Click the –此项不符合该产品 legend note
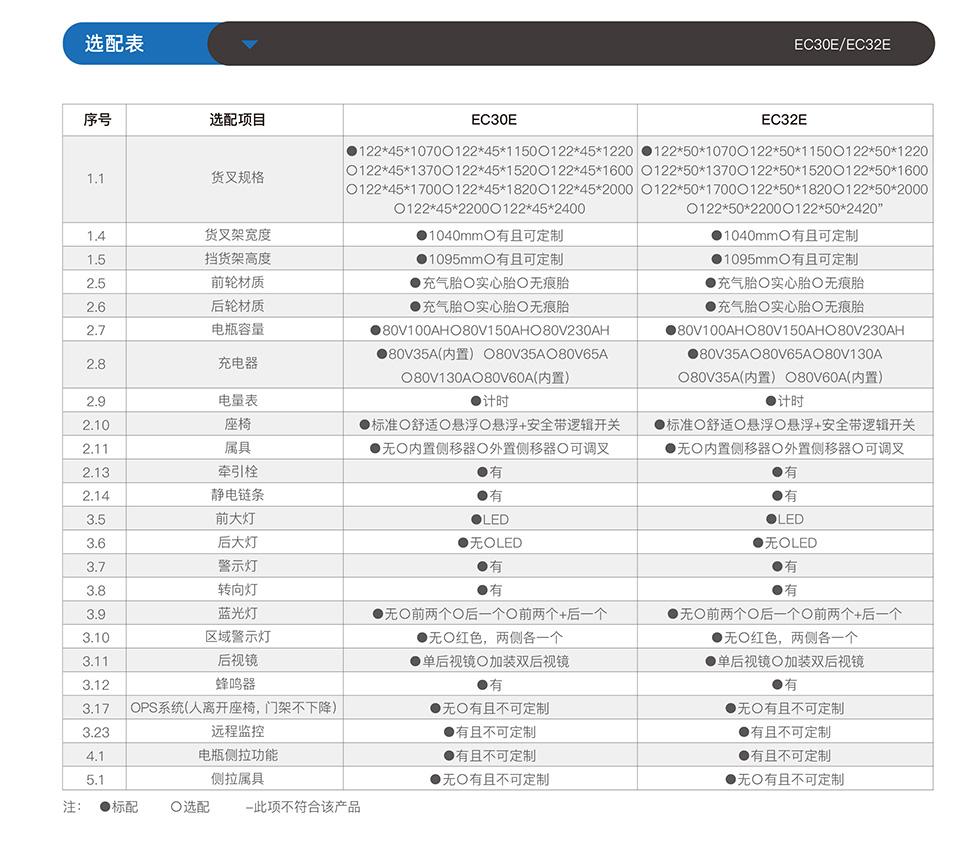This screenshot has width=968, height=848. (302, 807)
